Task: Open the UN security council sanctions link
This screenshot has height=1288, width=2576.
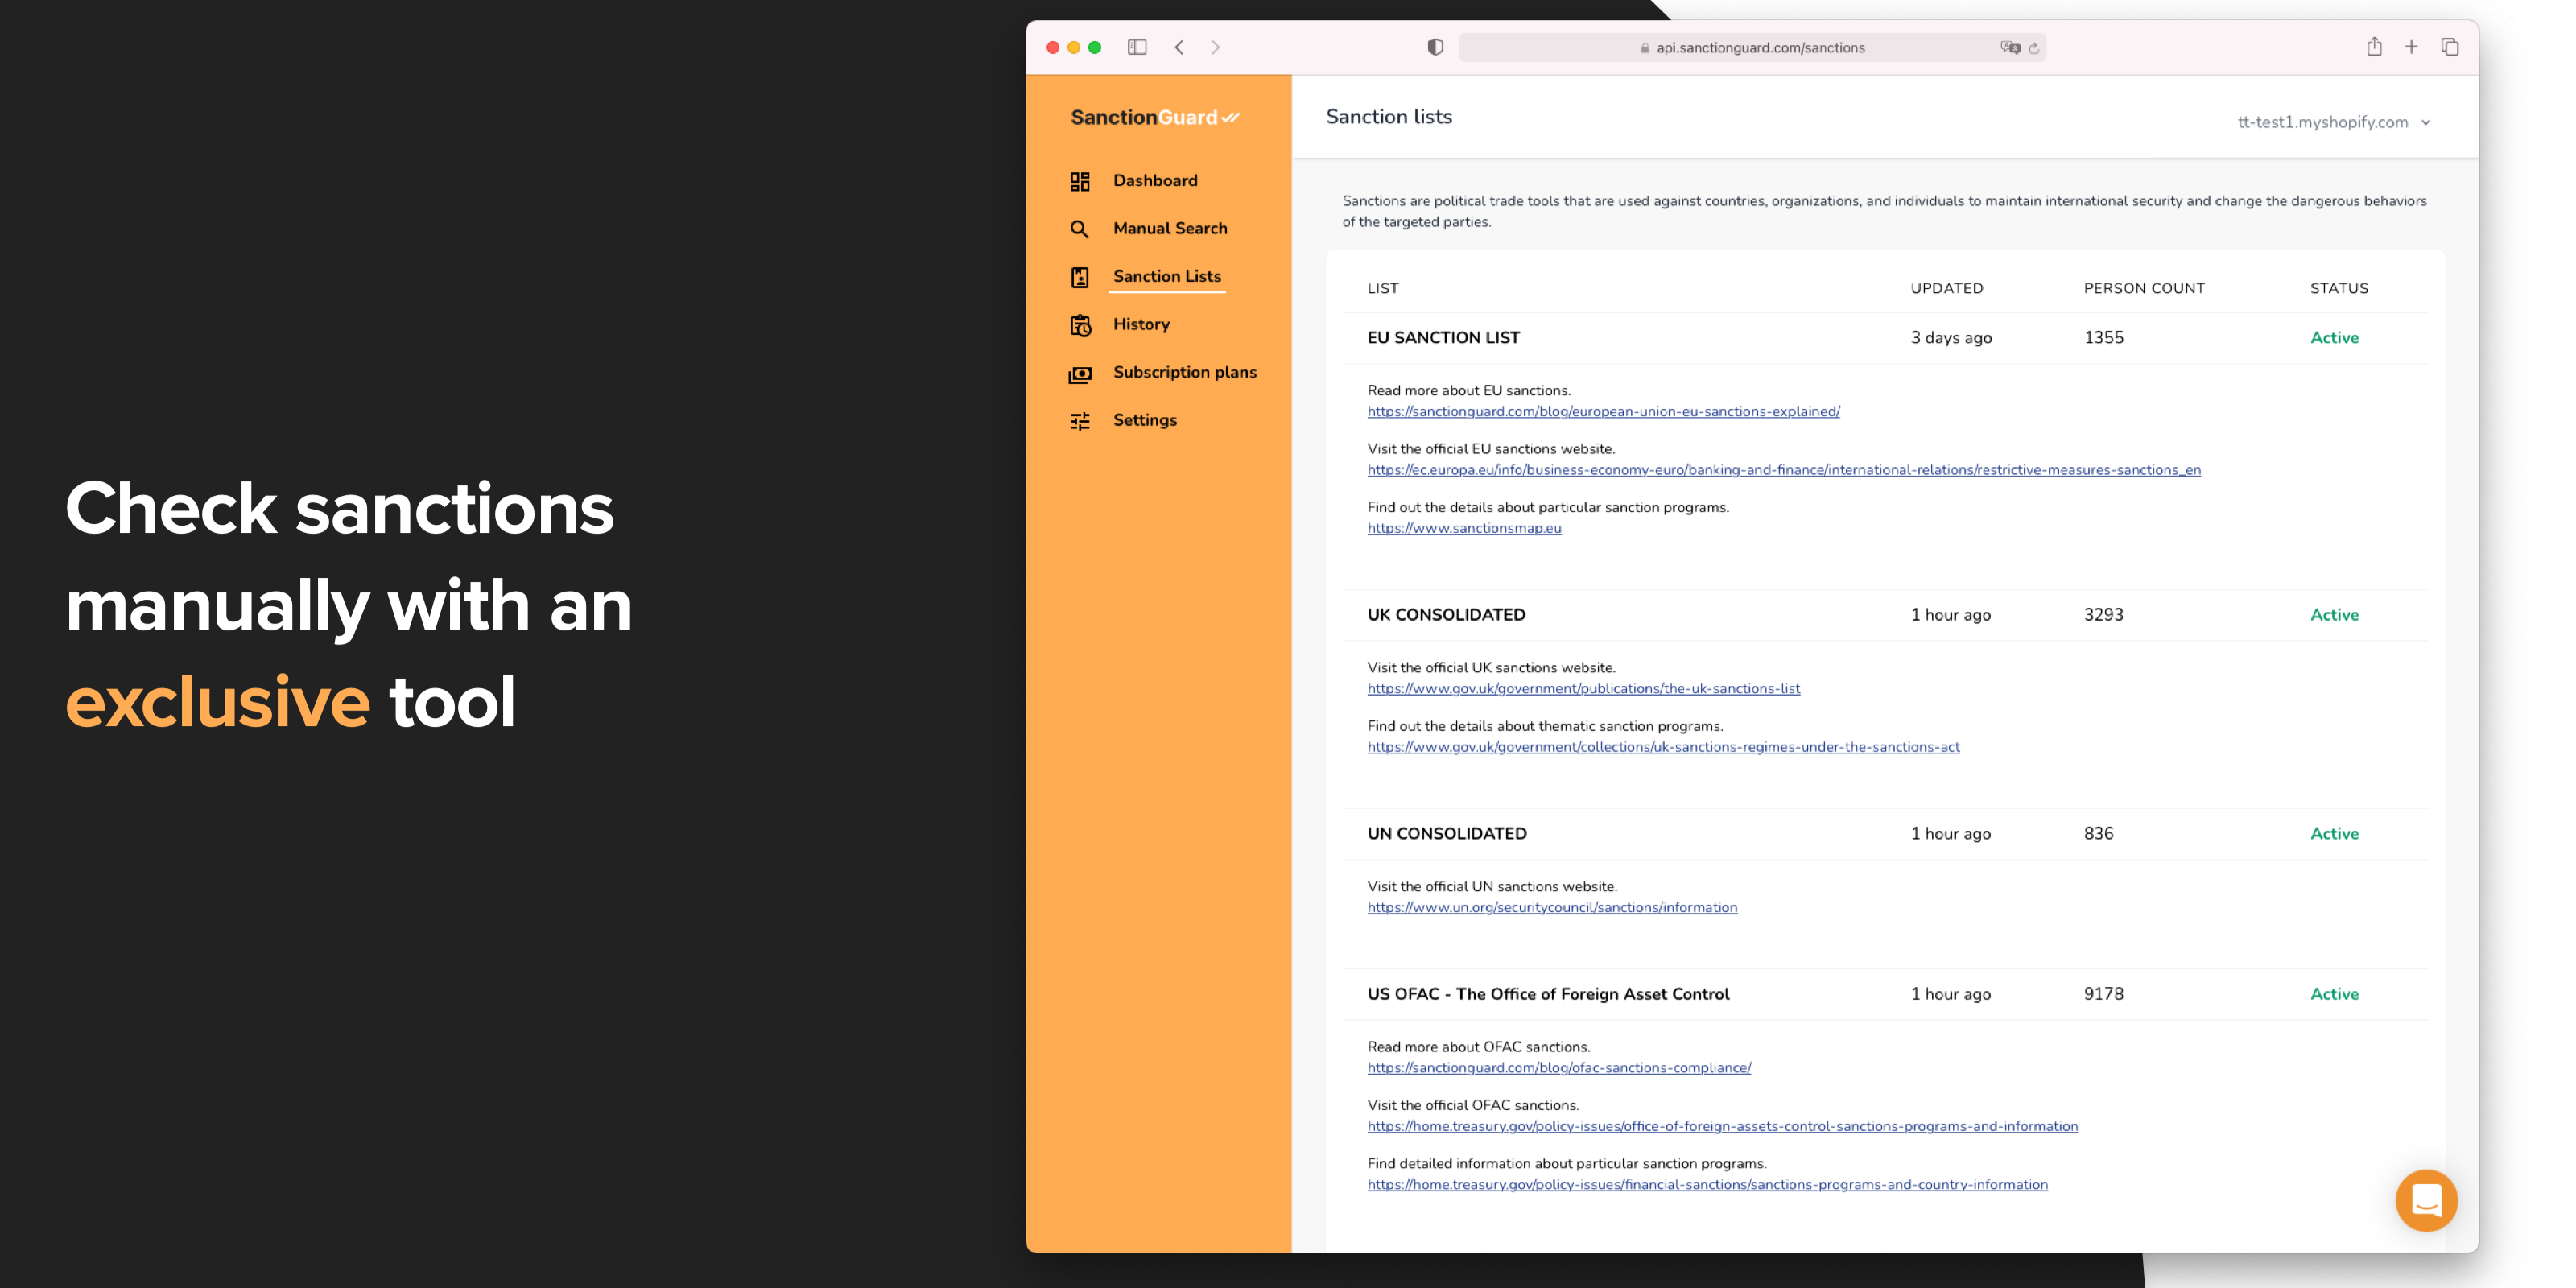Action: 1551,907
